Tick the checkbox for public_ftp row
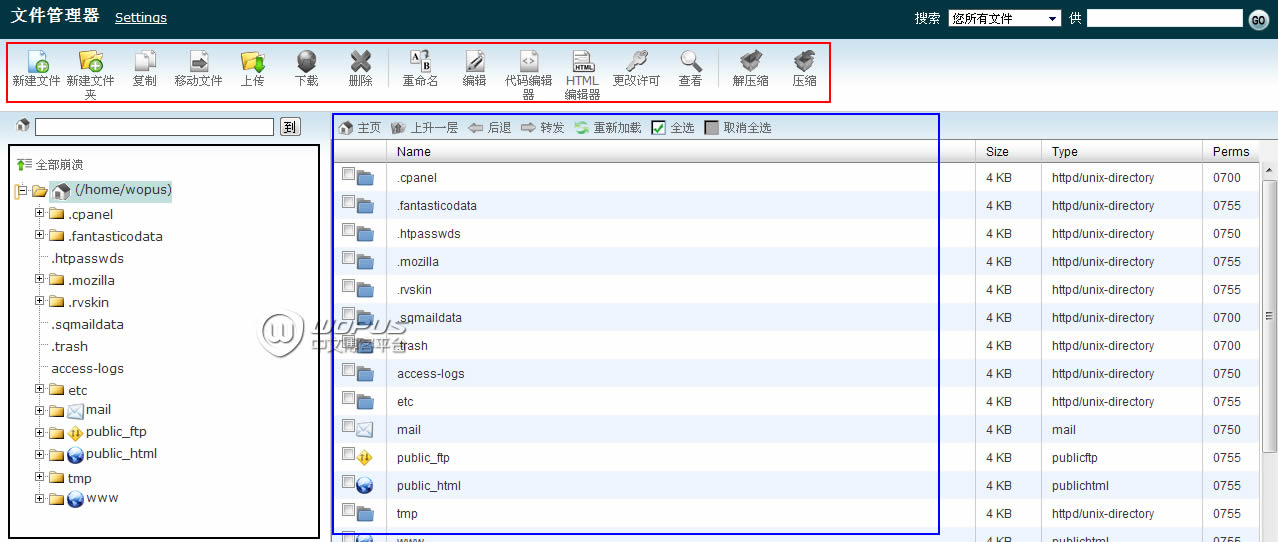Image resolution: width=1278 pixels, height=542 pixels. 348,454
